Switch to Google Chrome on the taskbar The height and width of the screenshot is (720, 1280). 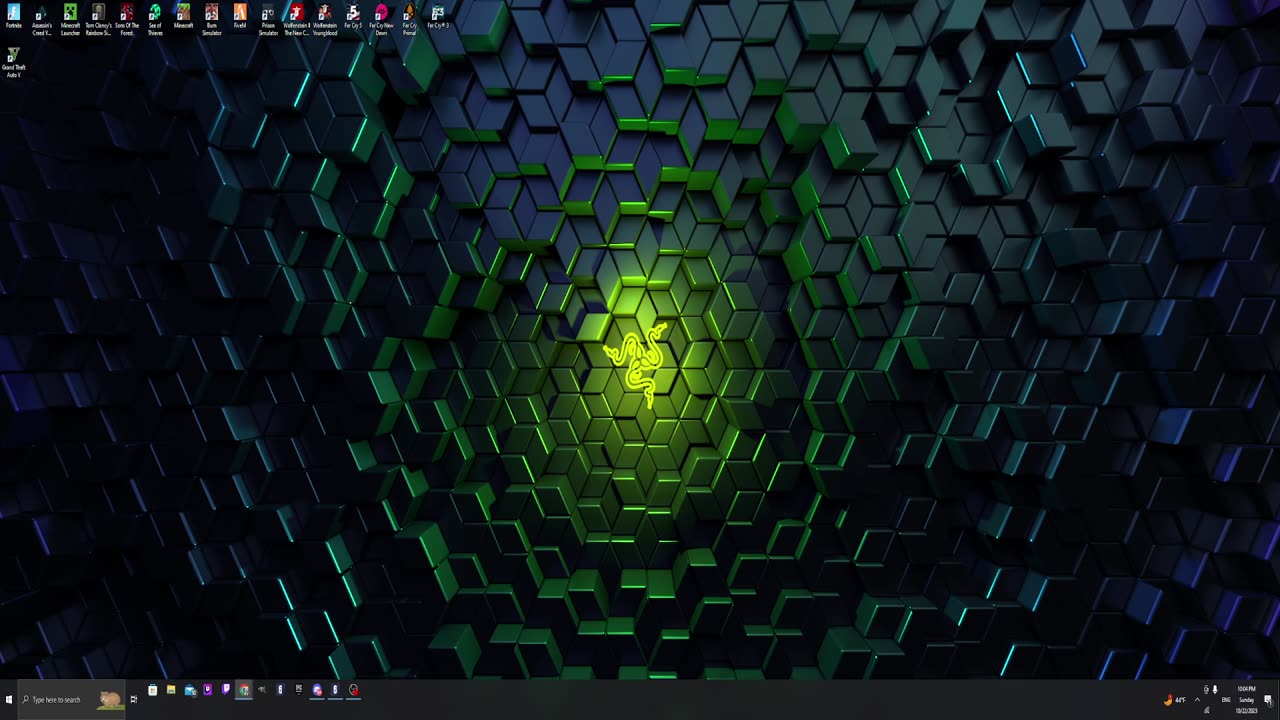pyautogui.click(x=243, y=690)
